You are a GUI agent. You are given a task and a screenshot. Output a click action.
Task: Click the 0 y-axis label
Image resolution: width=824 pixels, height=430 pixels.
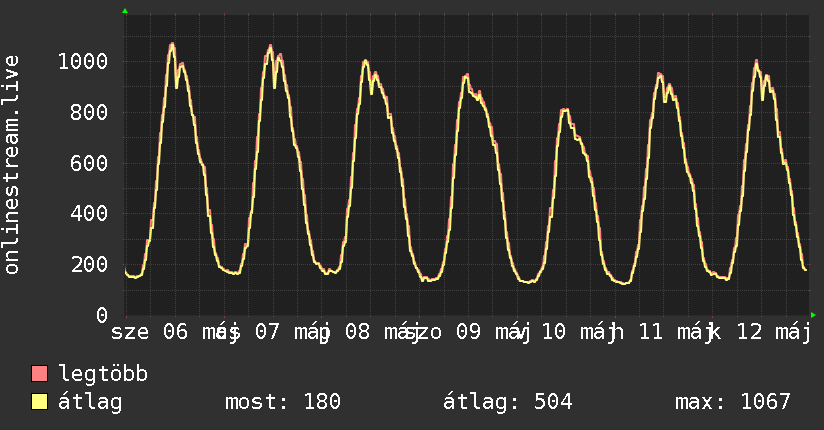point(102,315)
